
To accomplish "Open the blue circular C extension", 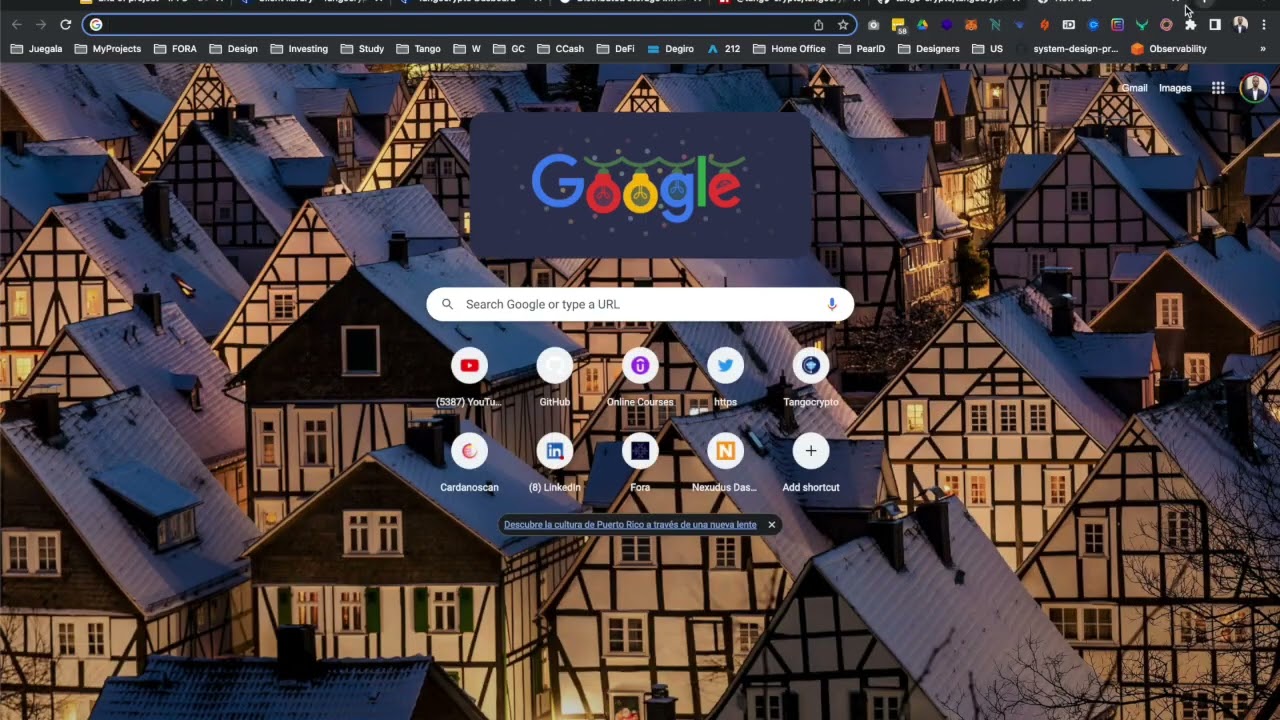I will coord(1093,24).
